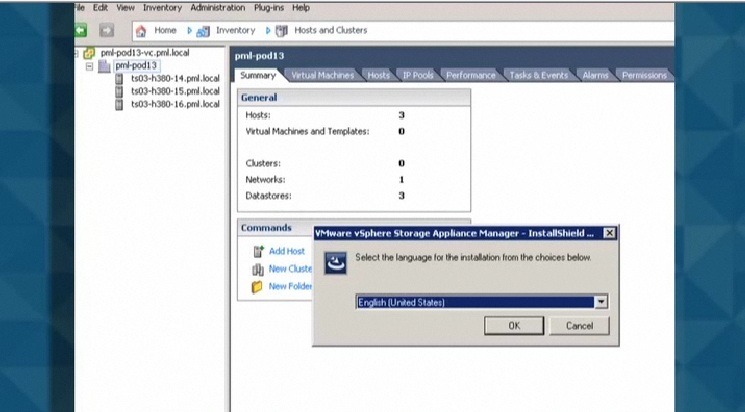Click OK in the language dialog

tap(514, 326)
